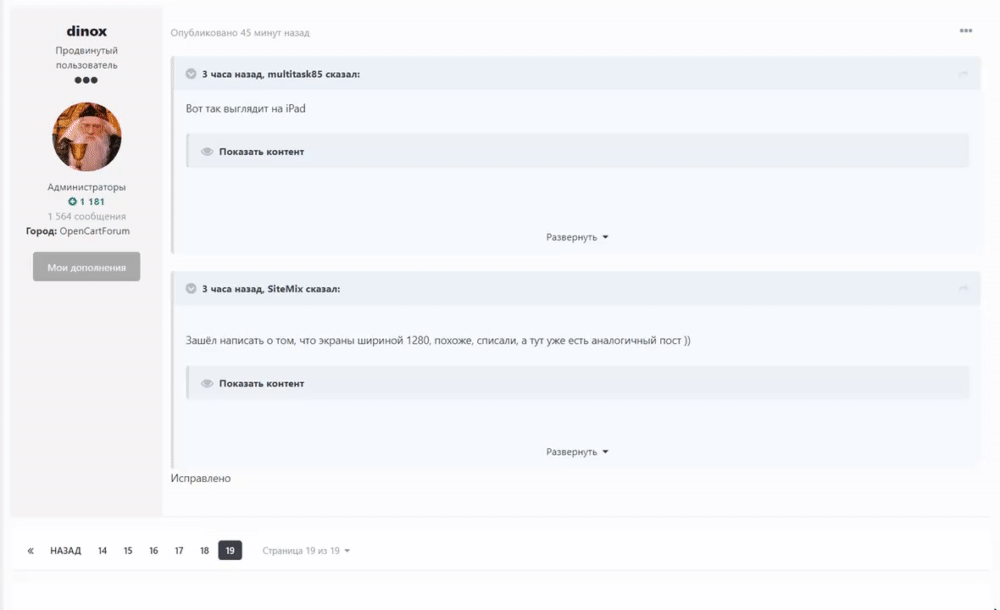Click the reply arrow on SiteMix's quote

963,288
